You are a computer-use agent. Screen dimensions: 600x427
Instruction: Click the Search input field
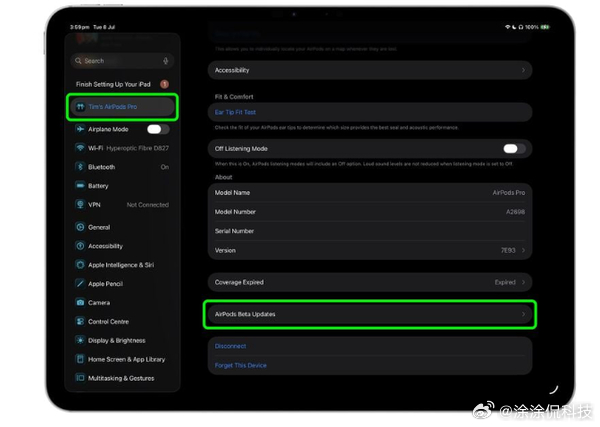[122, 61]
